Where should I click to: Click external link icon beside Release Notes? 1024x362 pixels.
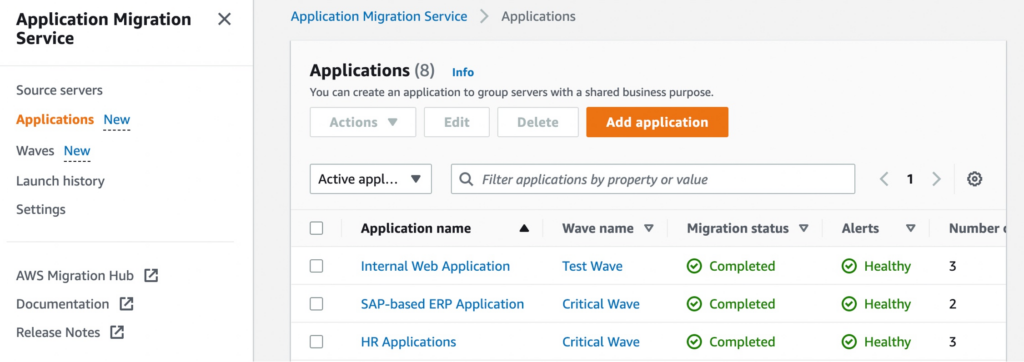coord(117,332)
